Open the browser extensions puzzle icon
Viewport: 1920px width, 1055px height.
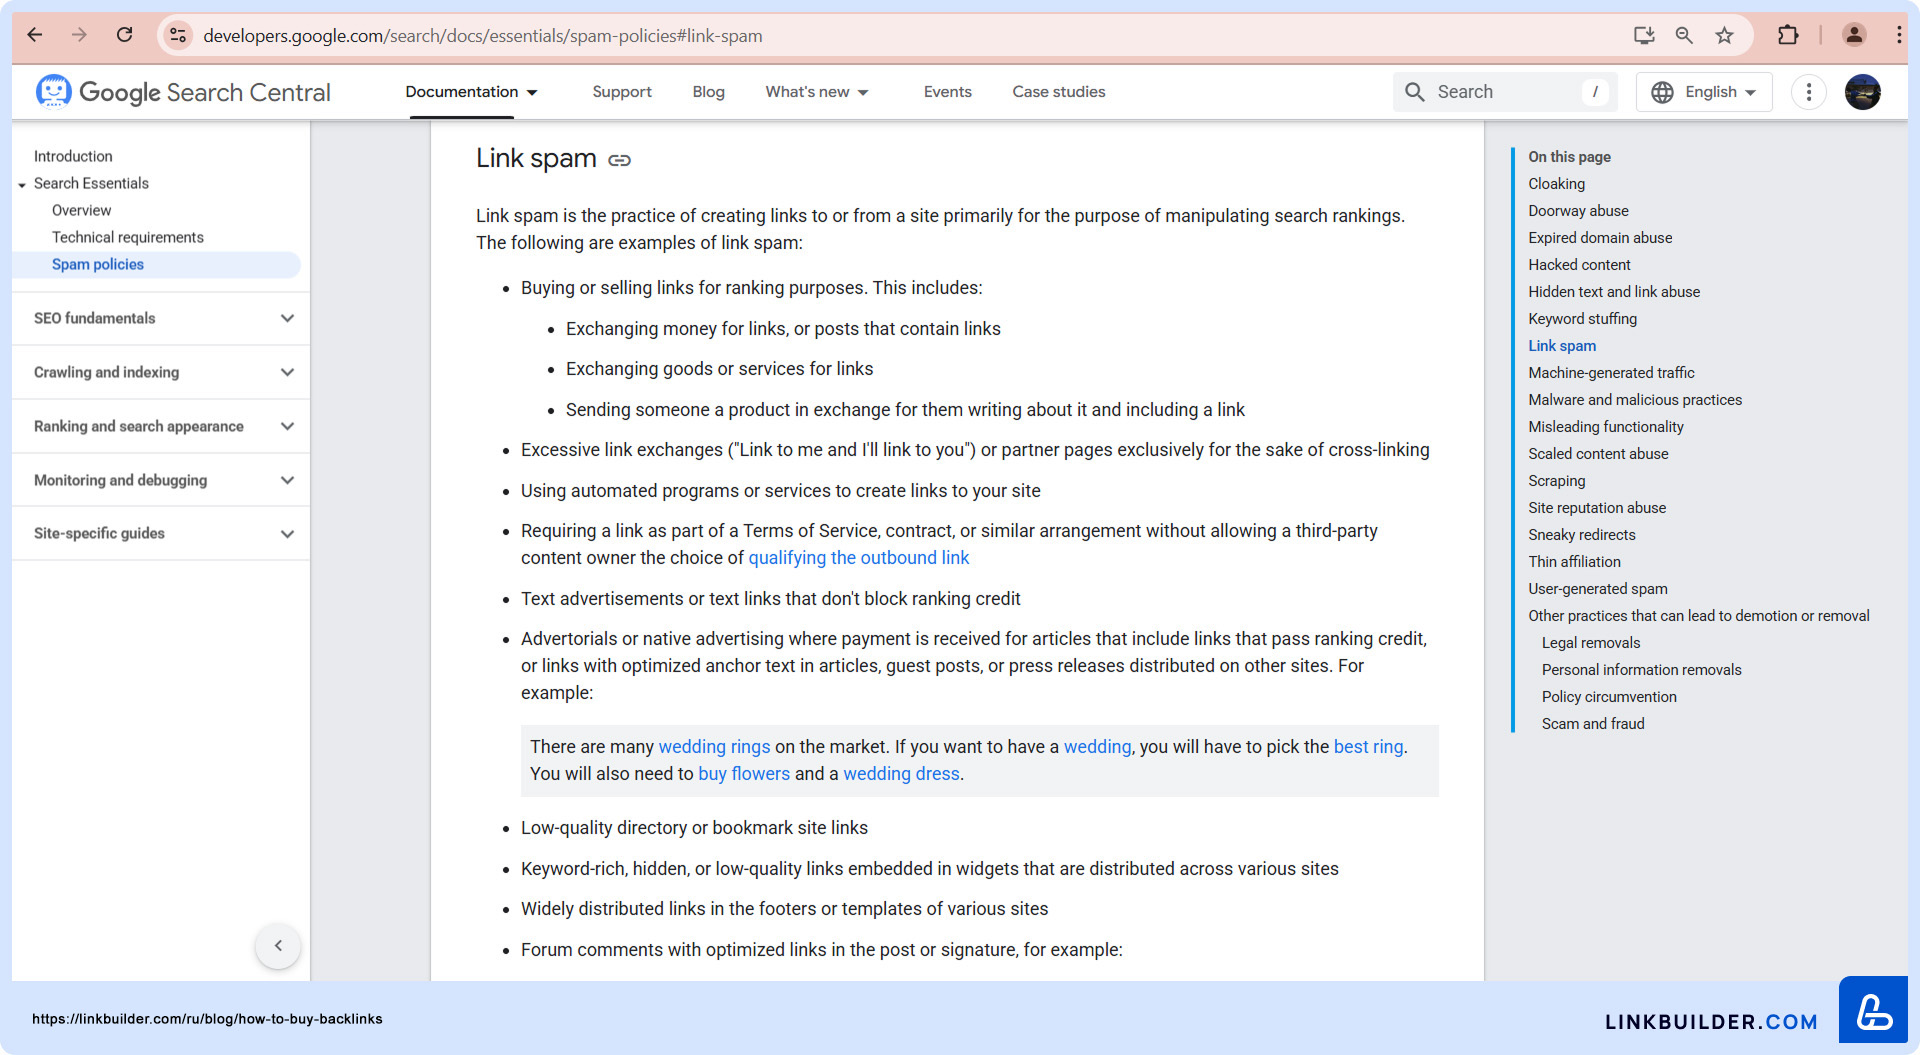pos(1788,35)
